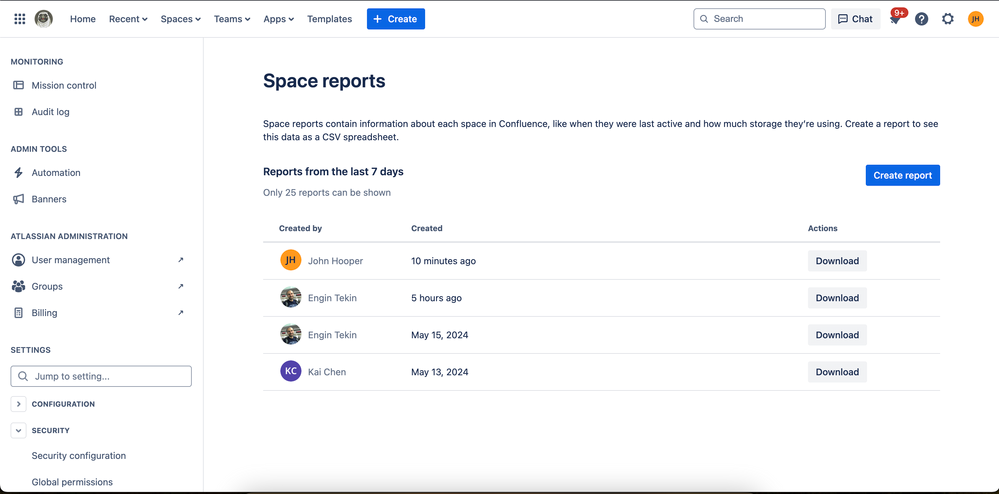The image size is (999, 494).
Task: Click User management link
Action: pos(71,260)
